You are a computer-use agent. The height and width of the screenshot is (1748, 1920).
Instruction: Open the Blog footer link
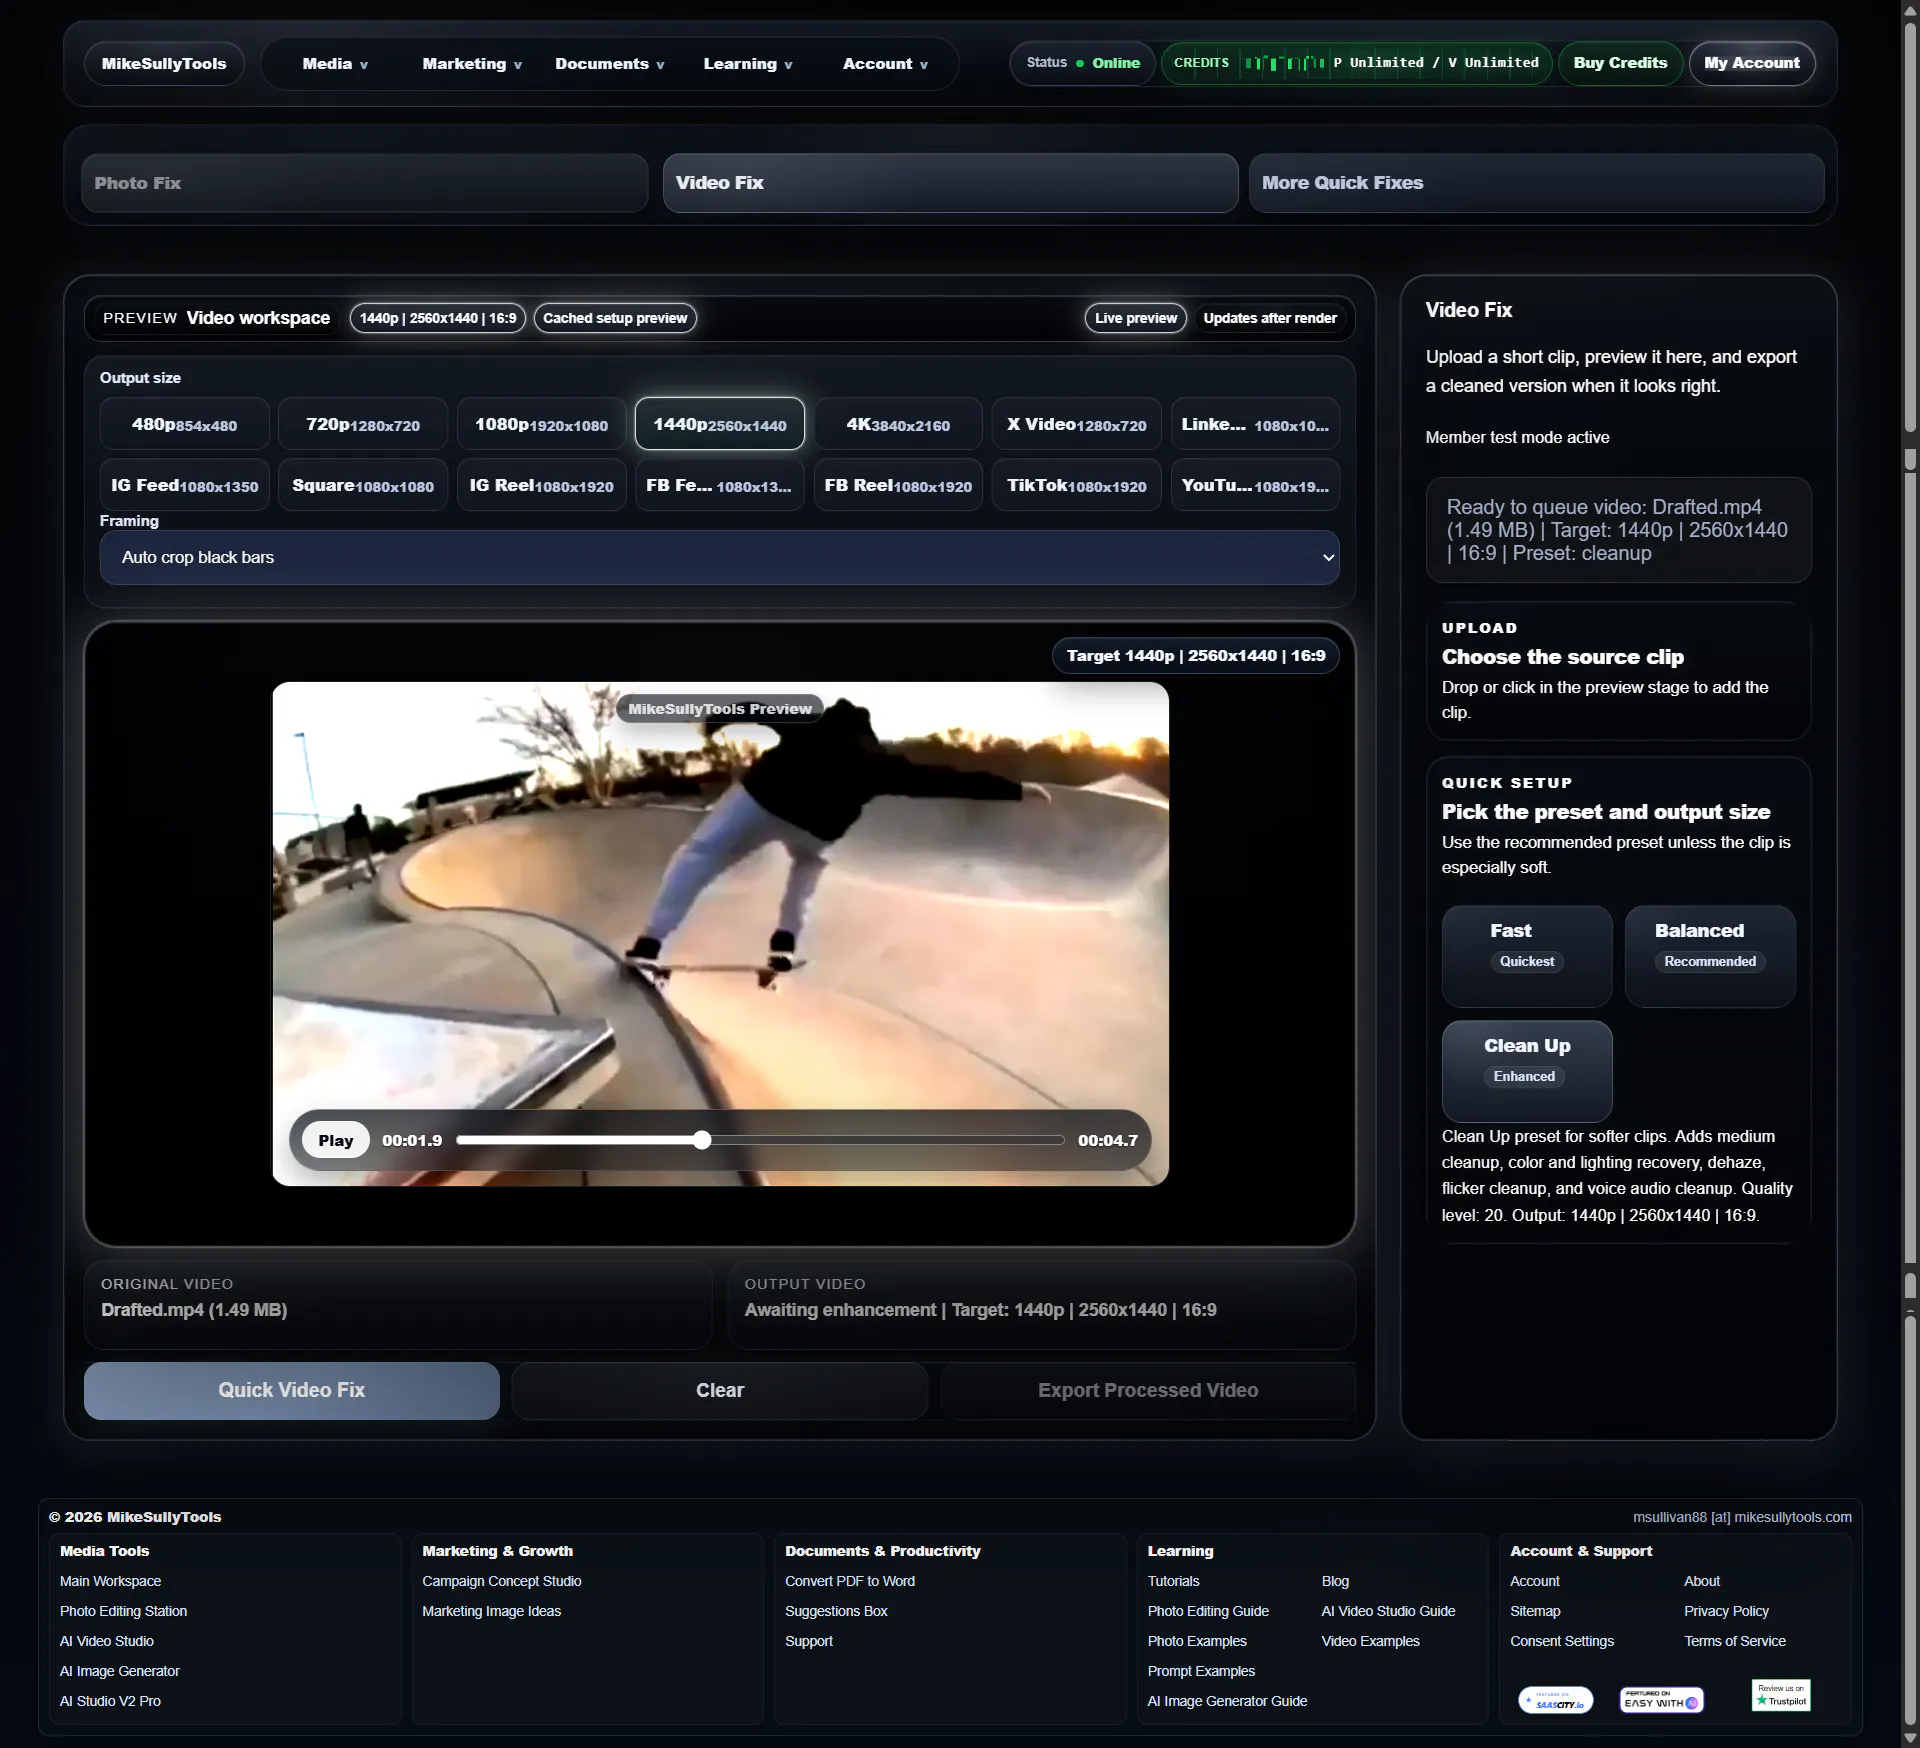tap(1335, 1581)
